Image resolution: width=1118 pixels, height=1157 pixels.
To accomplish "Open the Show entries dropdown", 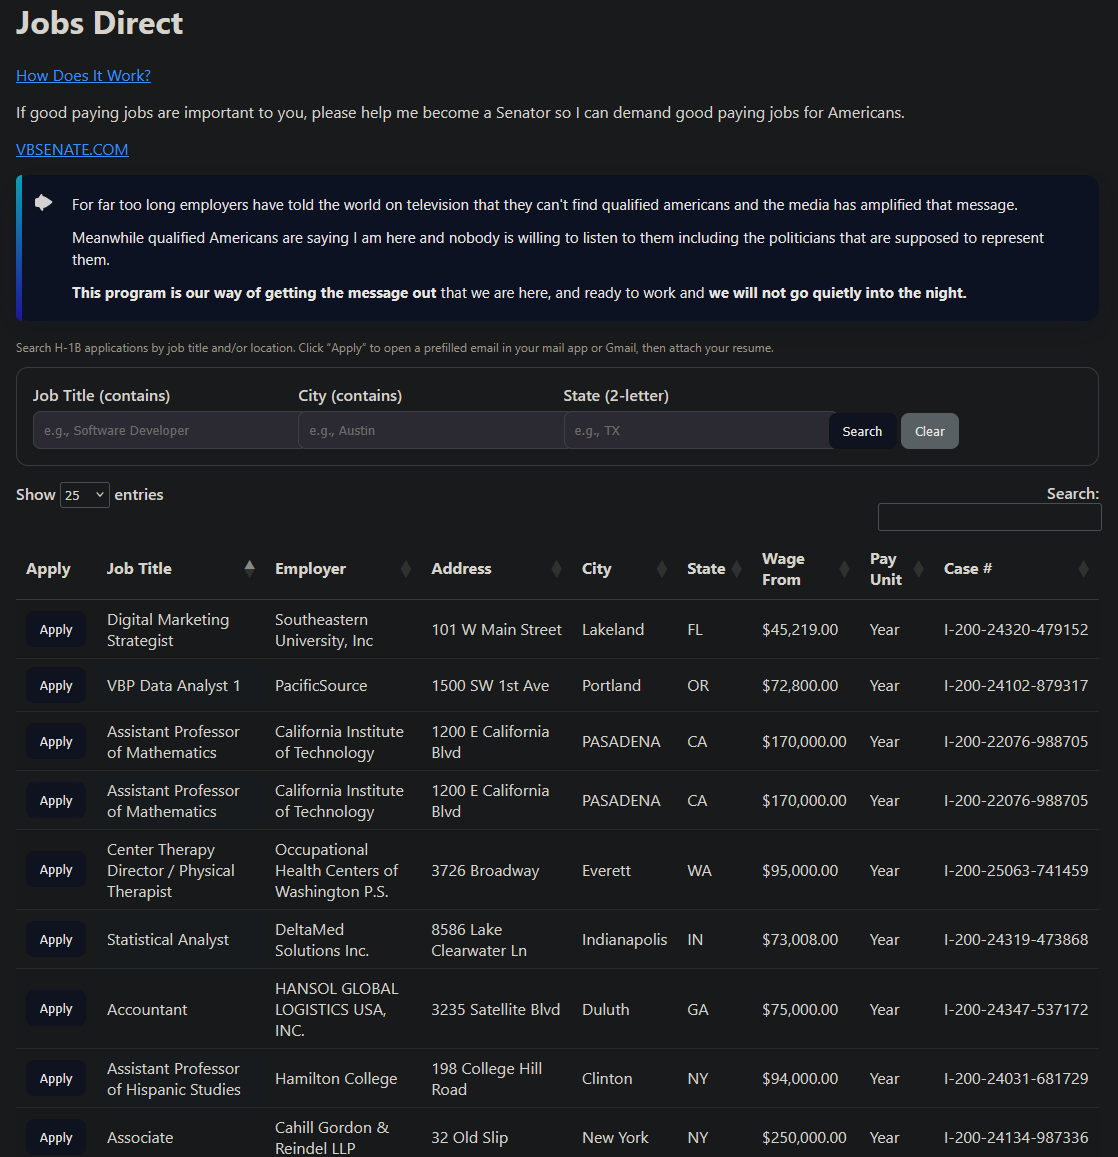I will [84, 495].
